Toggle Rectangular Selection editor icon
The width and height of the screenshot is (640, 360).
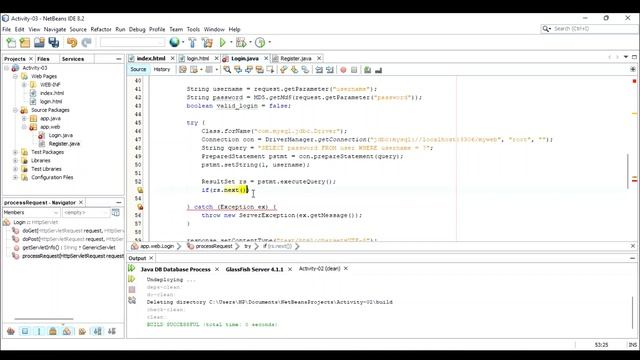[x=270, y=70]
